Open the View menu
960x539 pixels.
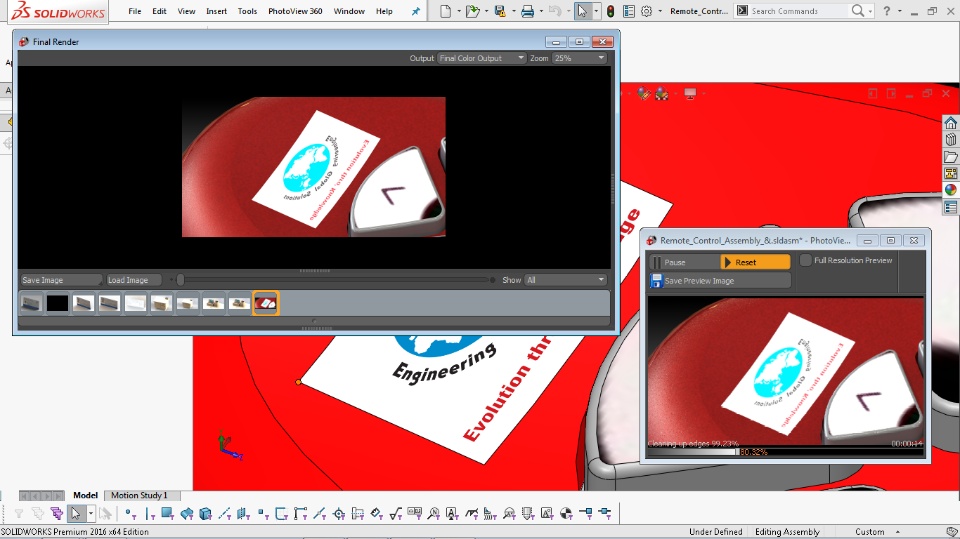186,11
